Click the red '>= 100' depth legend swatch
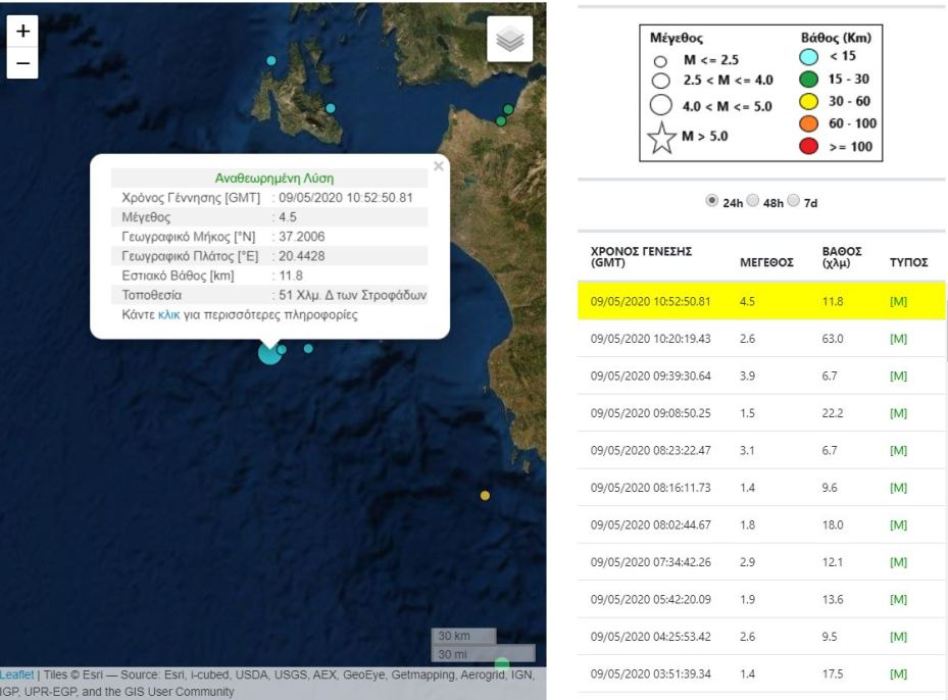This screenshot has height=700, width=948. pos(809,146)
